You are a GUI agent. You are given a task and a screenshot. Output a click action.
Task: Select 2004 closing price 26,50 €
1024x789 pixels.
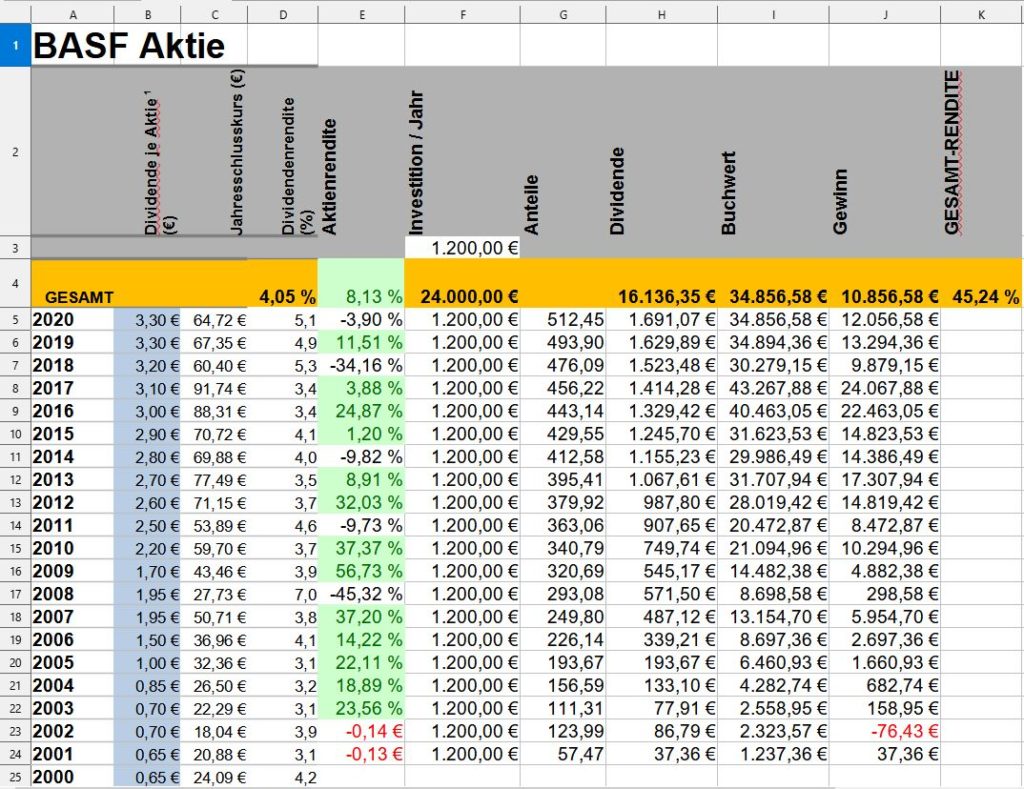pos(214,685)
